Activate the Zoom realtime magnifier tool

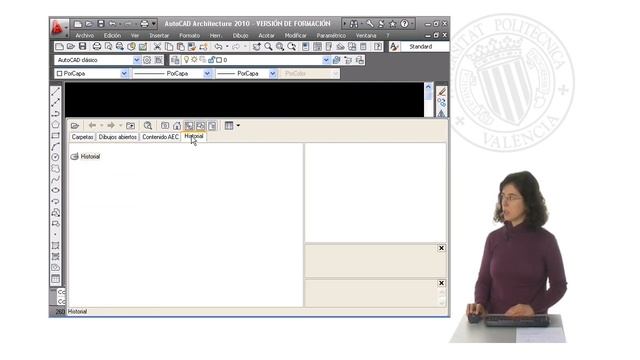[x=268, y=47]
